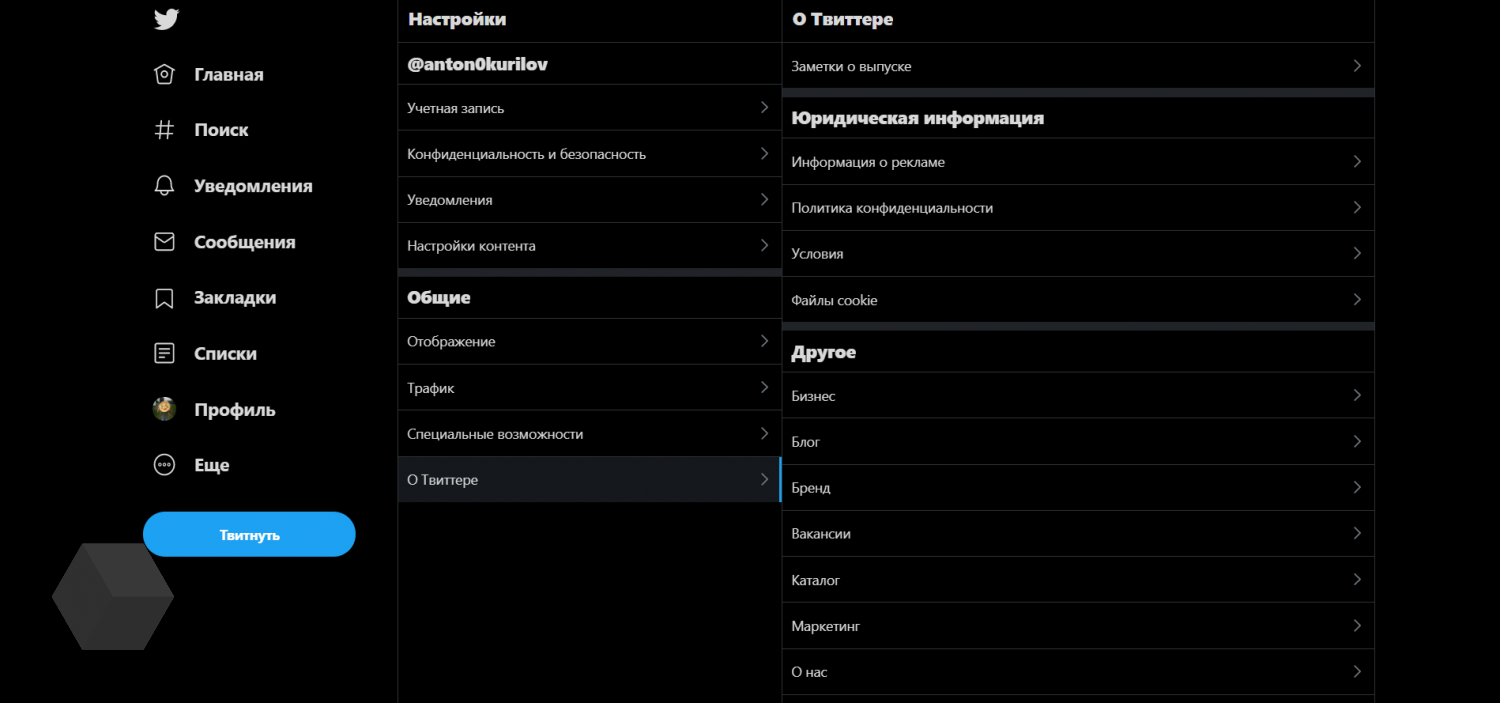Expand the Заметки о выпуске chevron
Image resolution: width=1500 pixels, height=703 pixels.
(x=1357, y=66)
